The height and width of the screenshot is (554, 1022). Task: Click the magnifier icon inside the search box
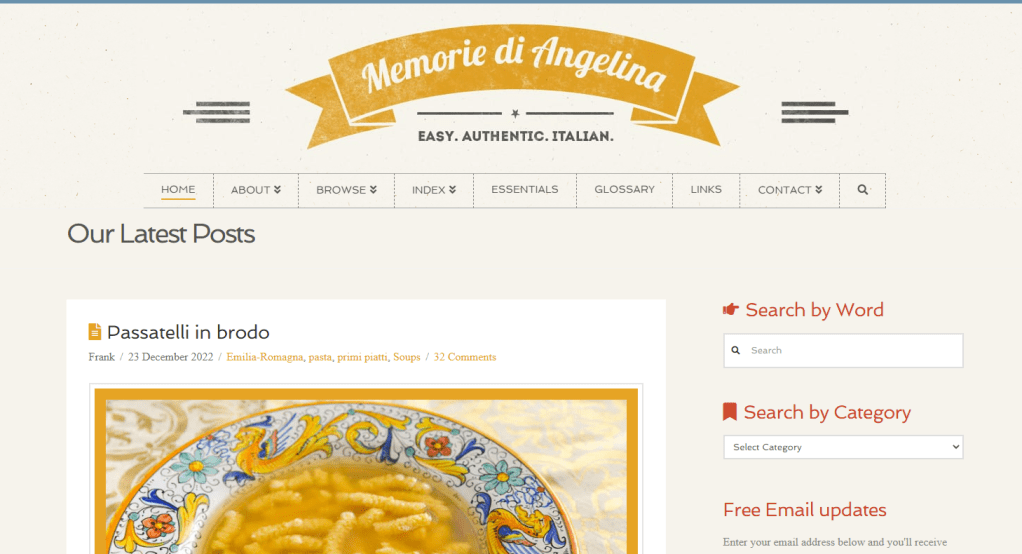(736, 351)
